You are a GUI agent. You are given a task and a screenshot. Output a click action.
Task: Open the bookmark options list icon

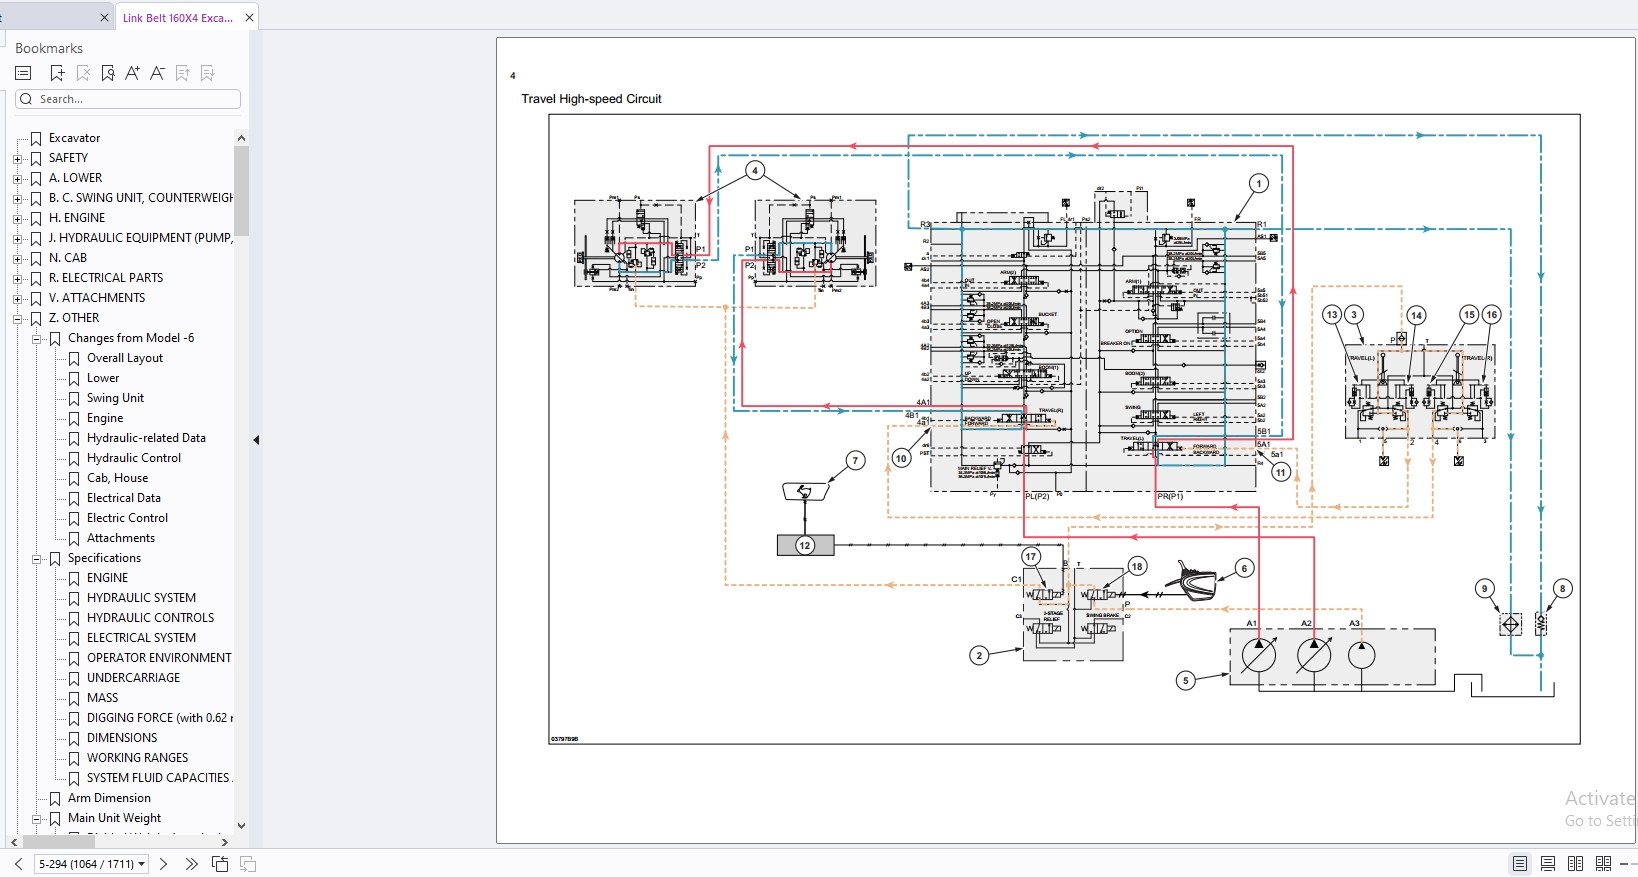pyautogui.click(x=23, y=73)
